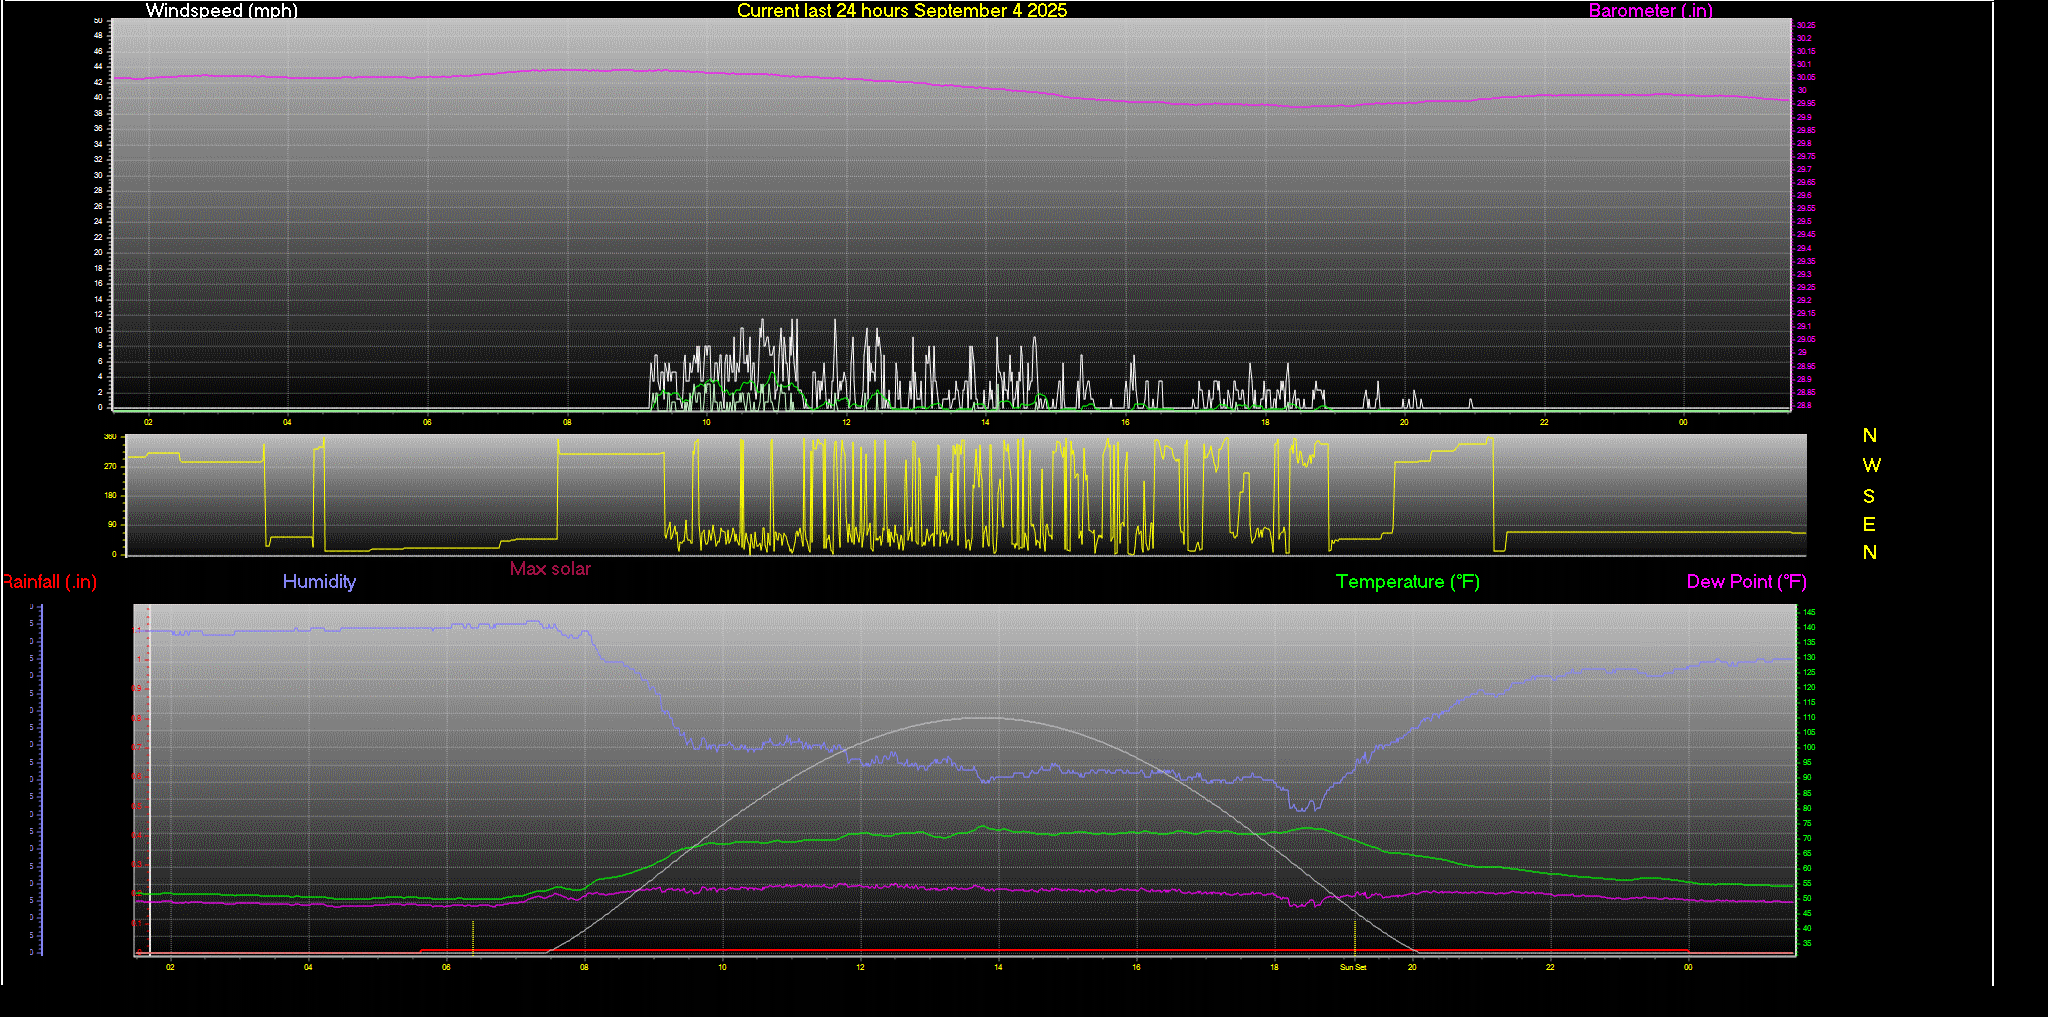The height and width of the screenshot is (1017, 2048).
Task: Click the "Max solar" legend label
Action: 550,569
